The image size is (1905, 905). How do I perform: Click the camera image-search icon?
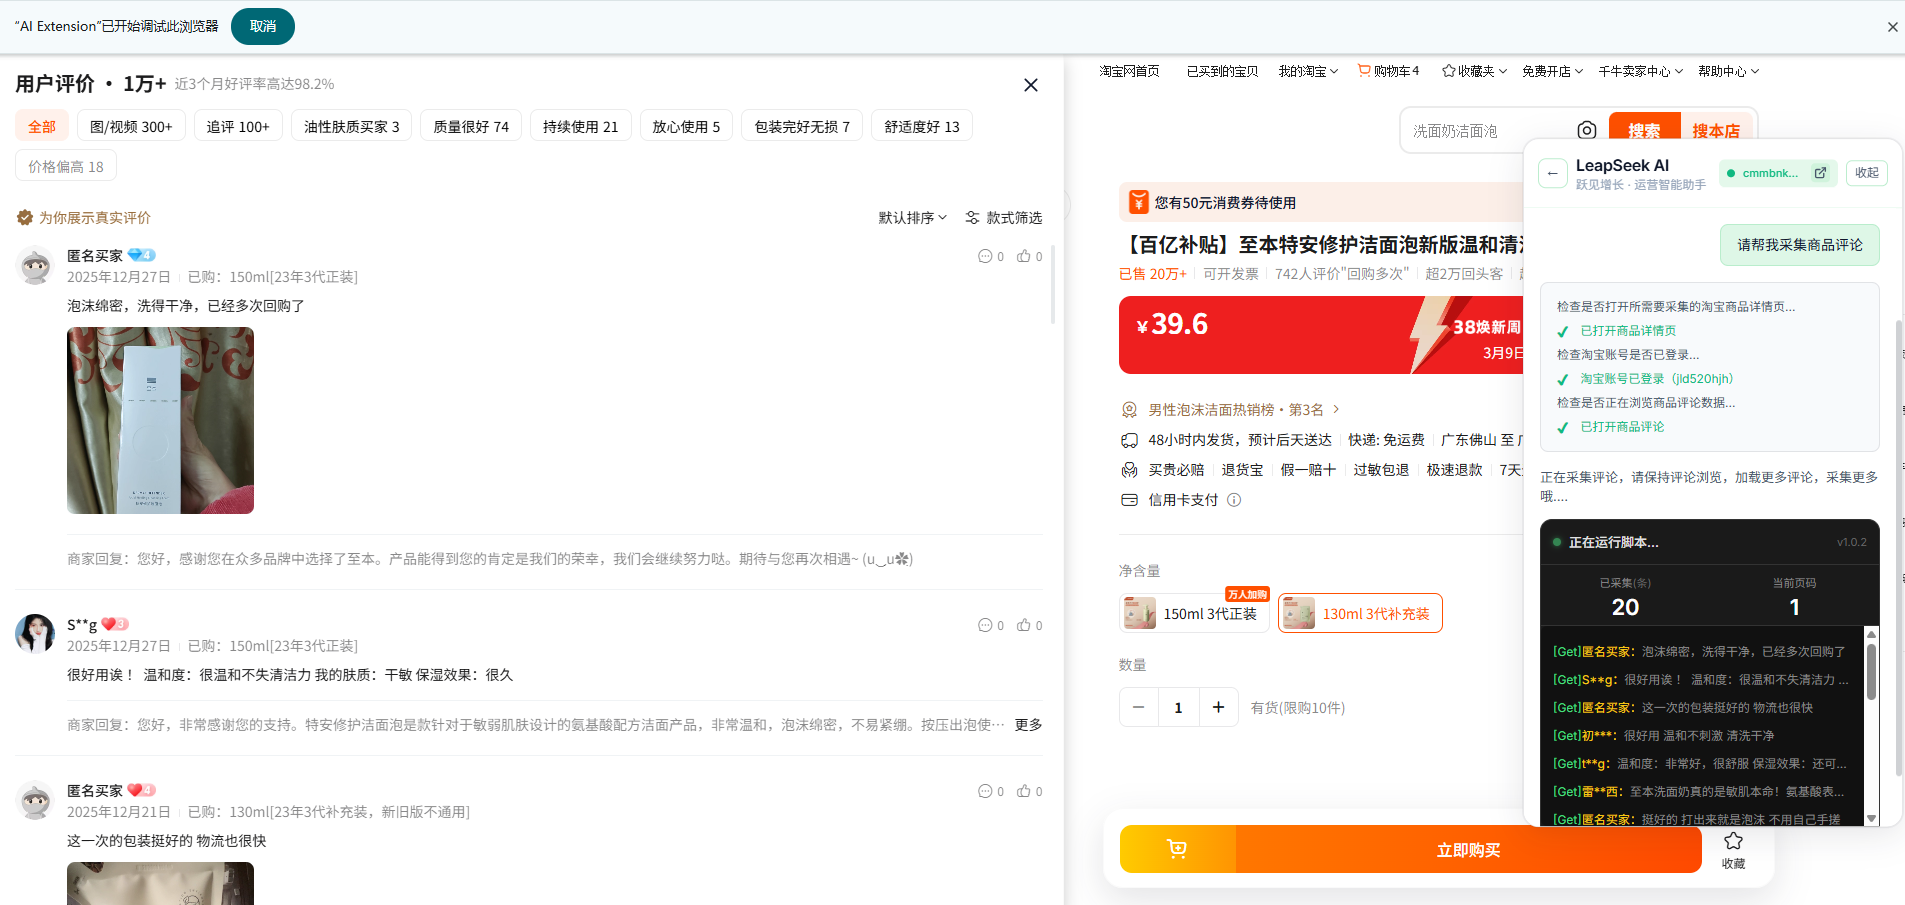pos(1586,130)
